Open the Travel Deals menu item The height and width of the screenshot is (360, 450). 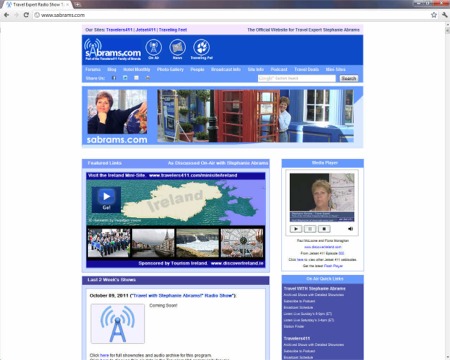pos(307,69)
